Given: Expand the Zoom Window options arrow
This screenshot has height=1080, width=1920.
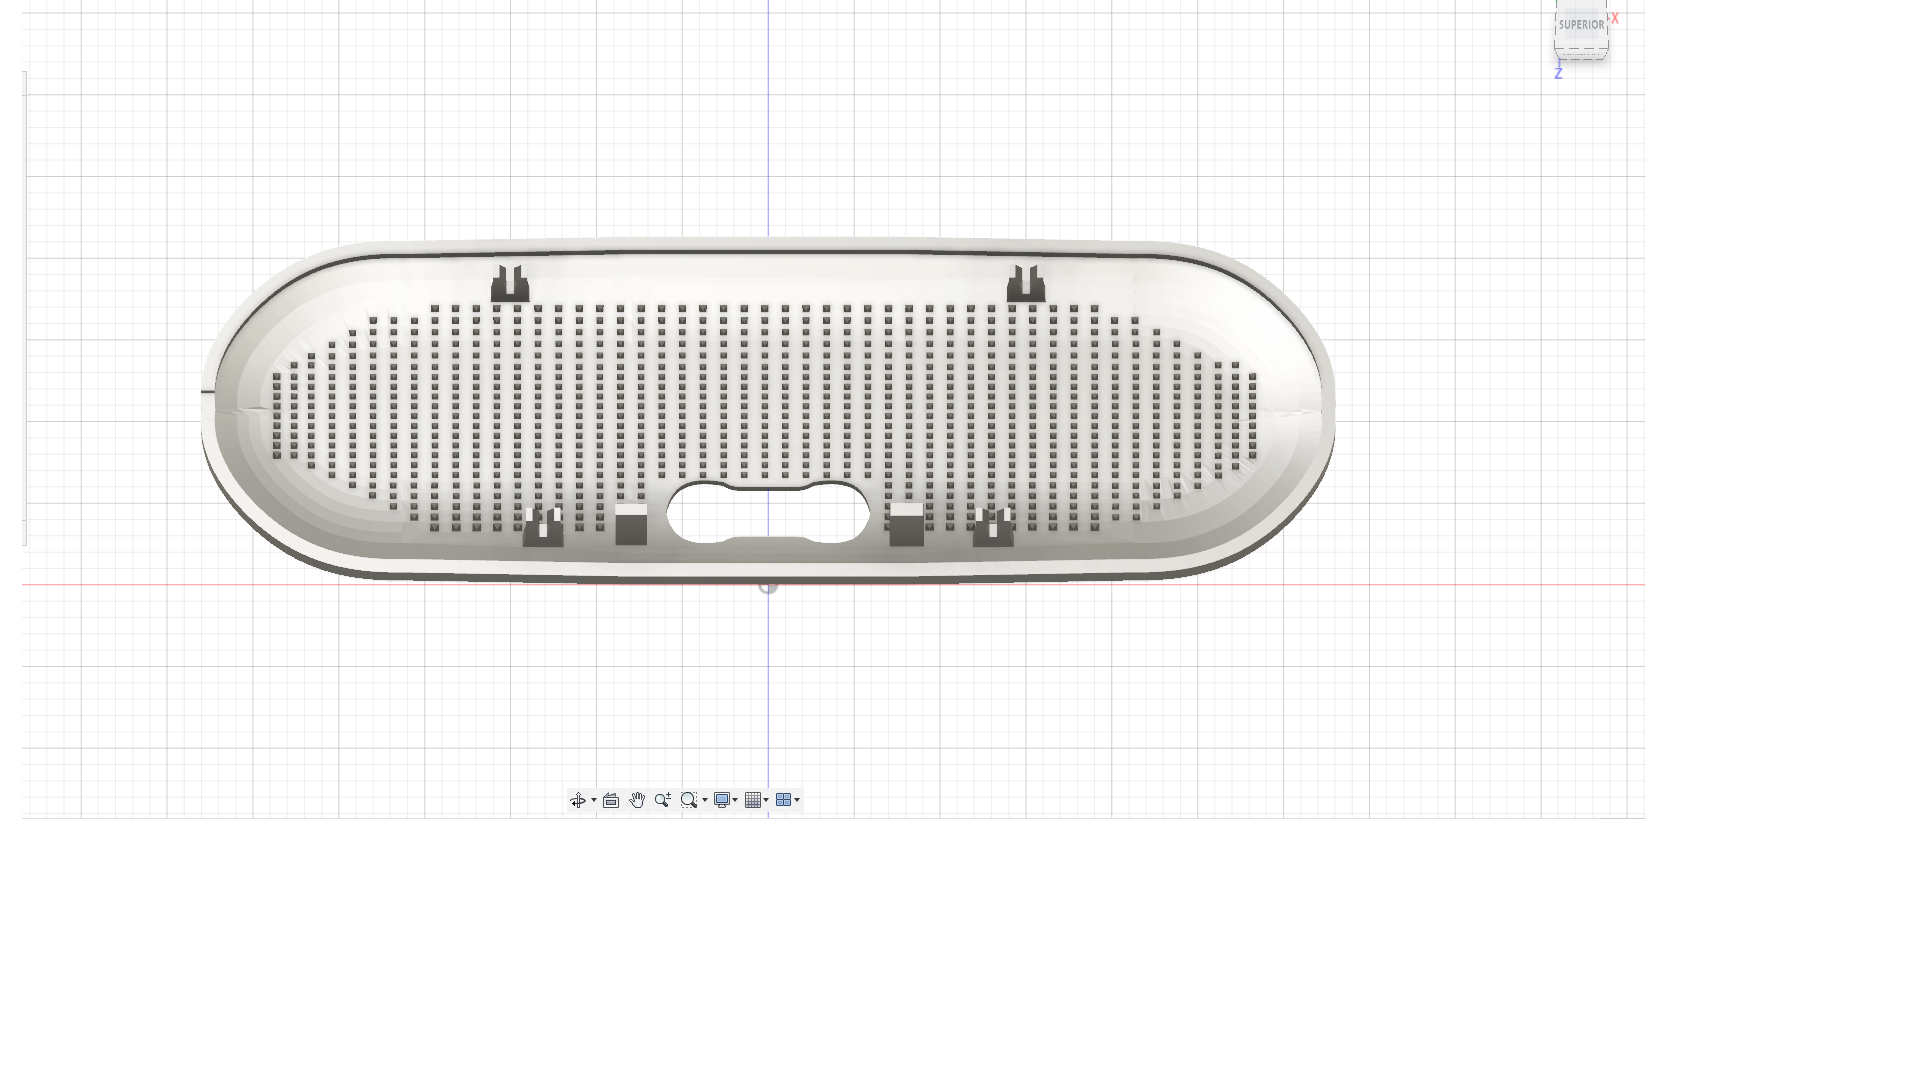Looking at the screenshot, I should (x=705, y=800).
